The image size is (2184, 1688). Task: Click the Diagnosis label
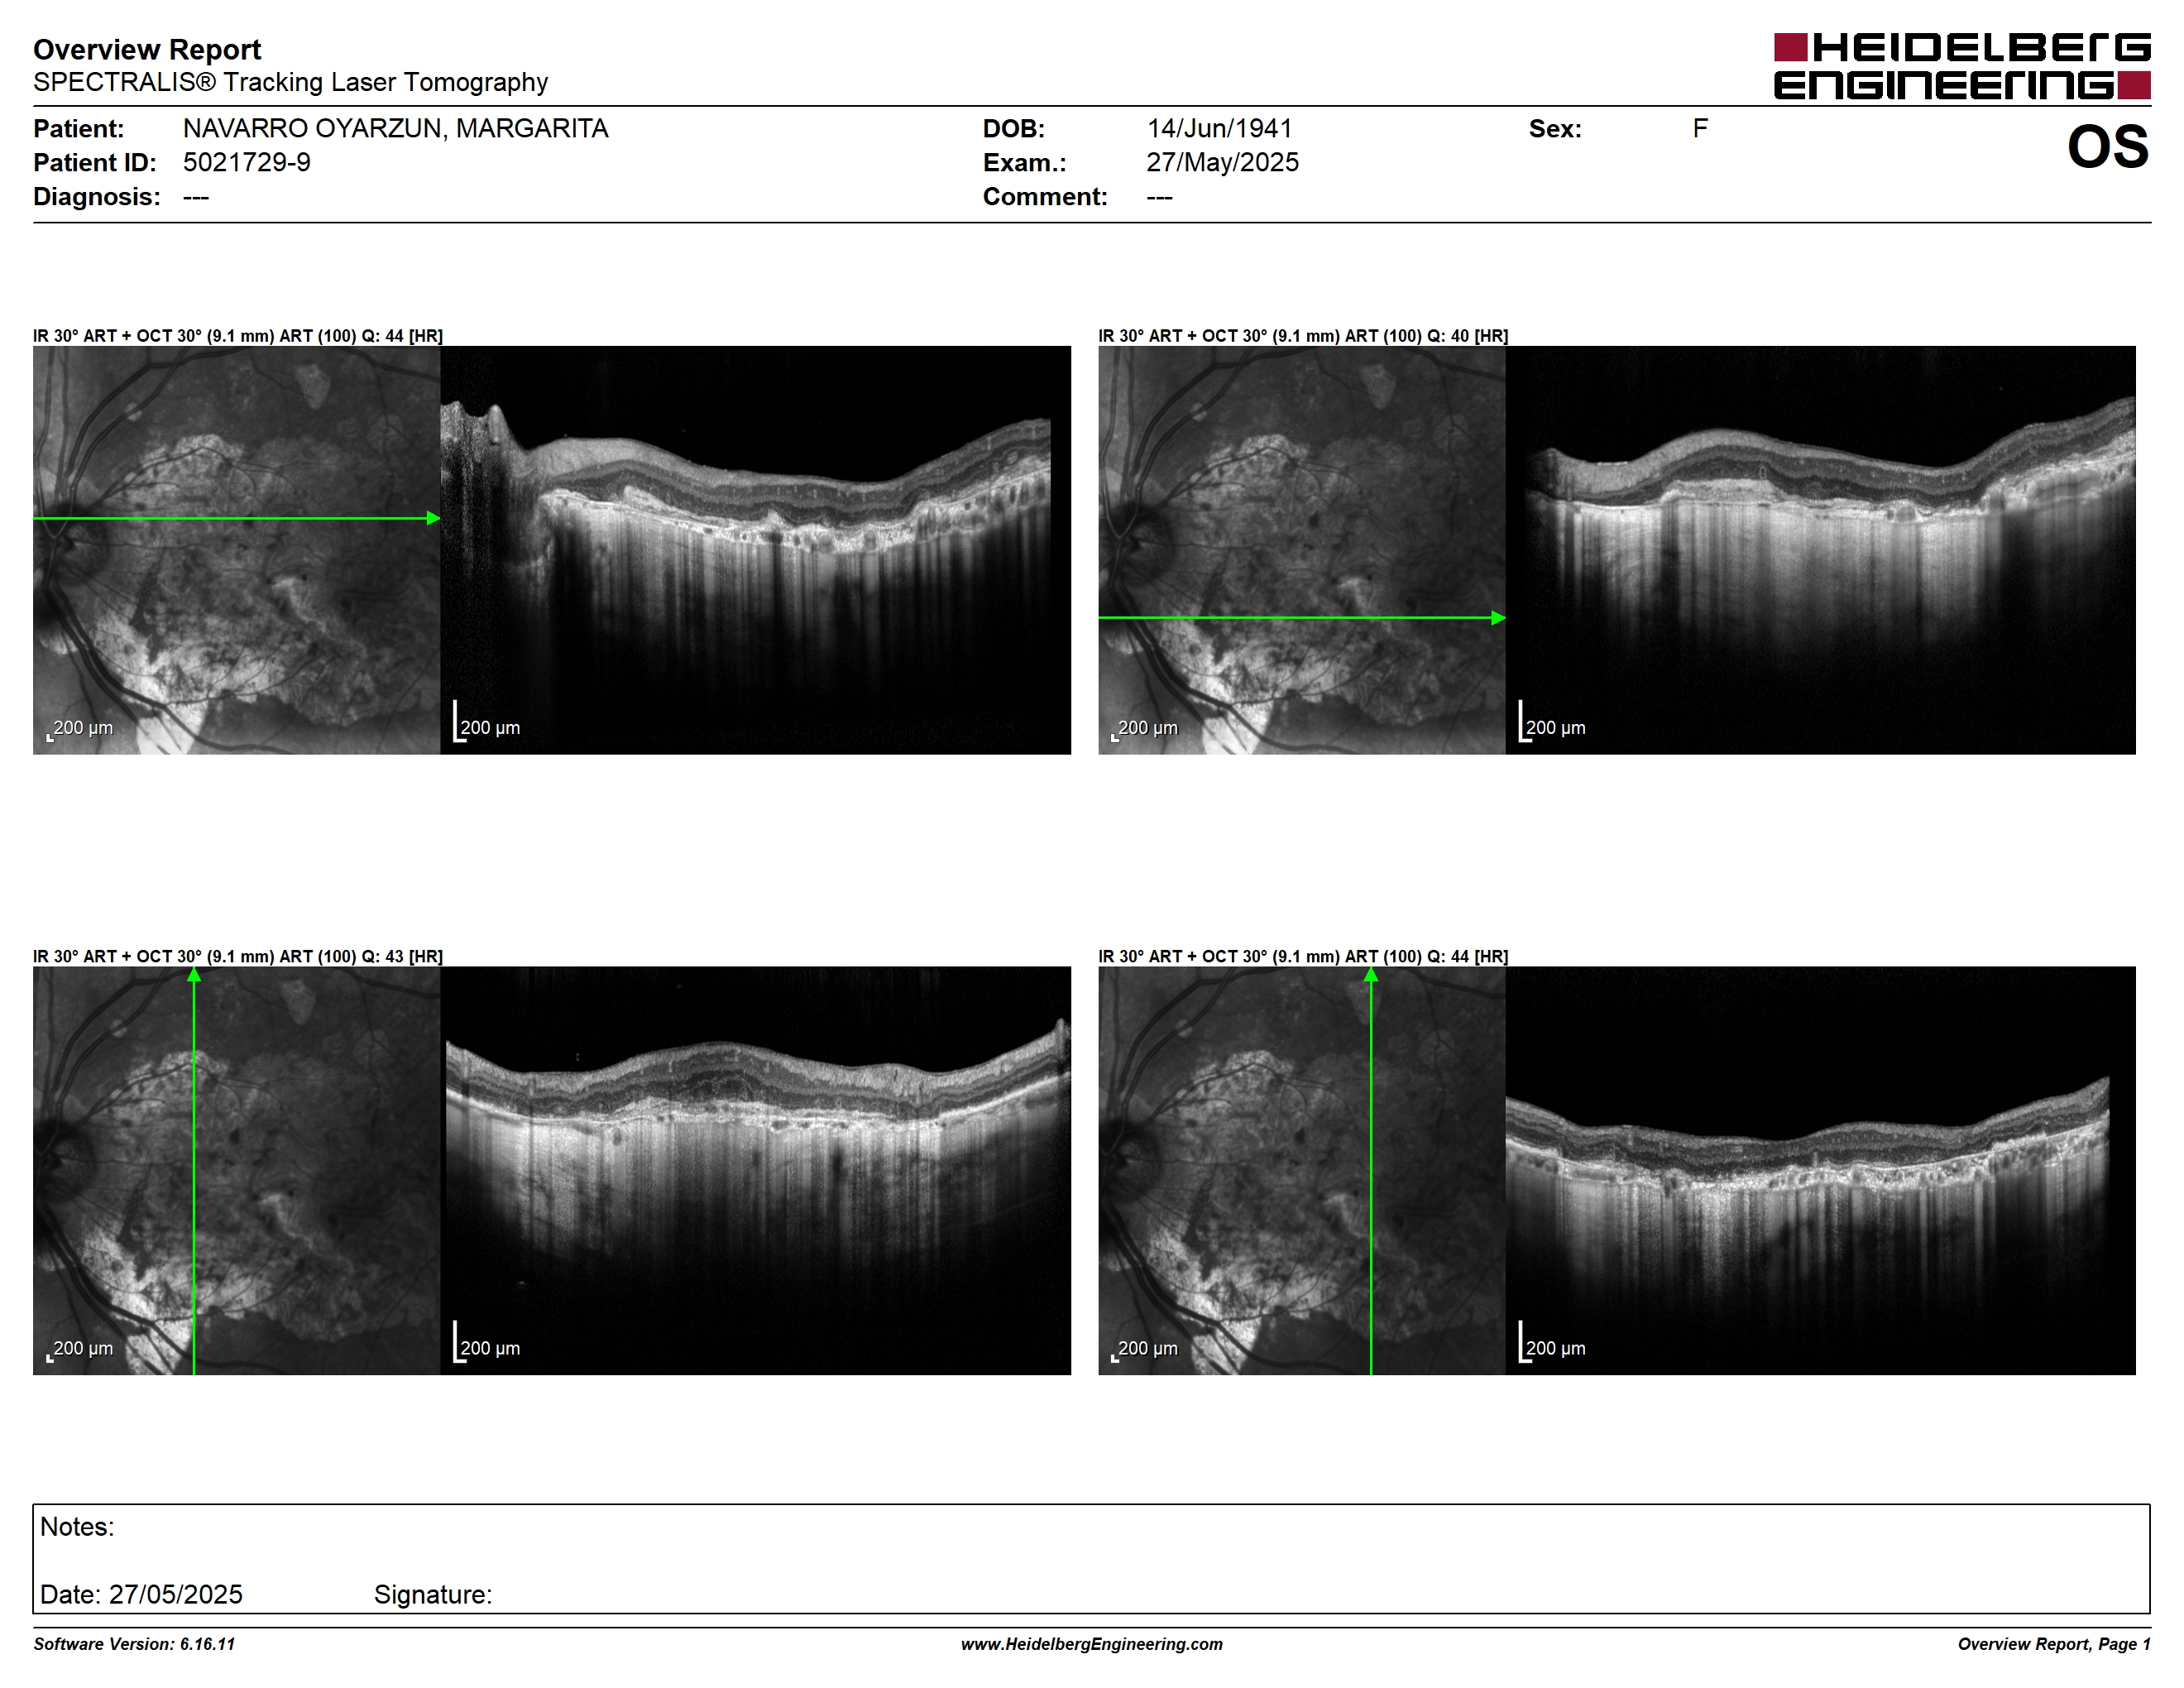96,197
